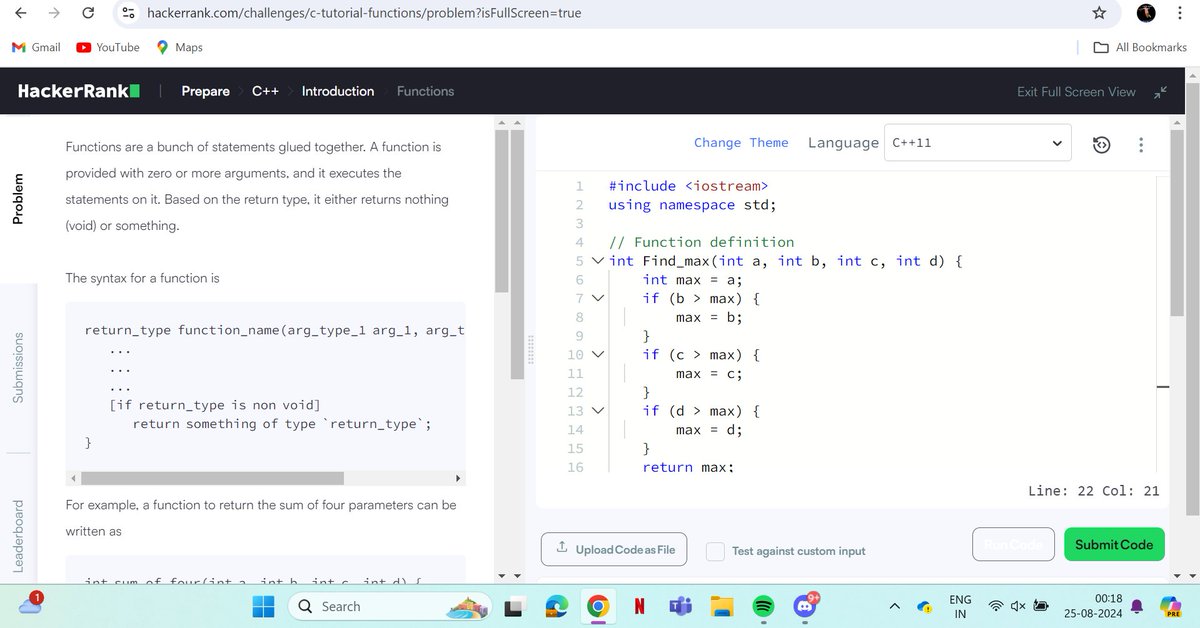Switch to the Leaderboard tab
Viewport: 1200px width, 628px height.
pyautogui.click(x=17, y=536)
